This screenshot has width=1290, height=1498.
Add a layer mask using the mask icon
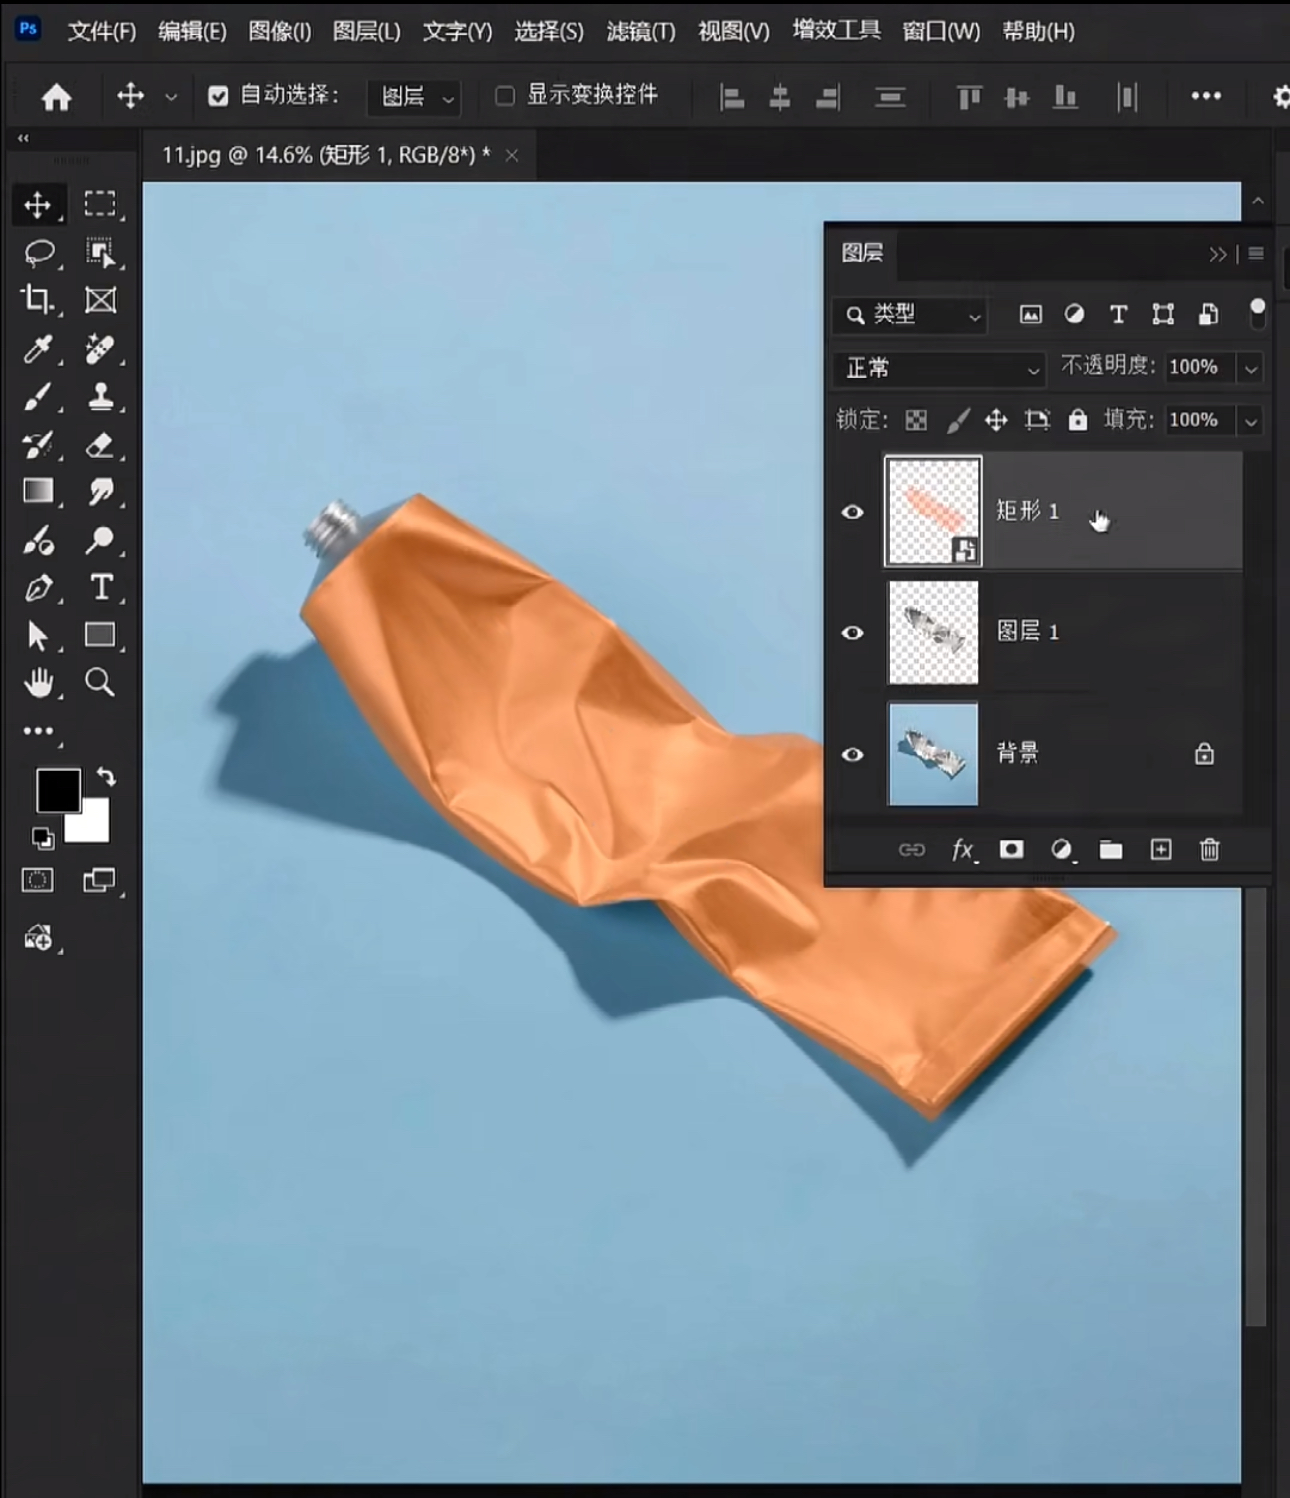[x=1011, y=850]
